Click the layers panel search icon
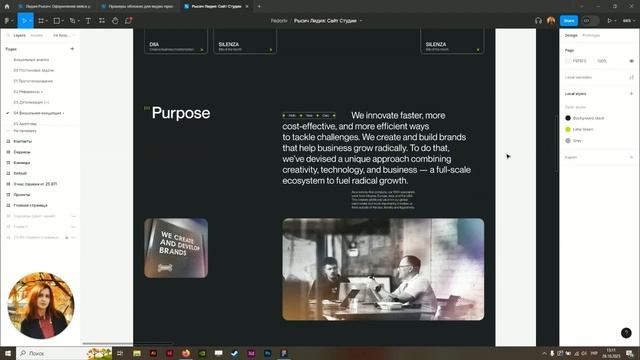The width and height of the screenshot is (640, 360). point(8,36)
